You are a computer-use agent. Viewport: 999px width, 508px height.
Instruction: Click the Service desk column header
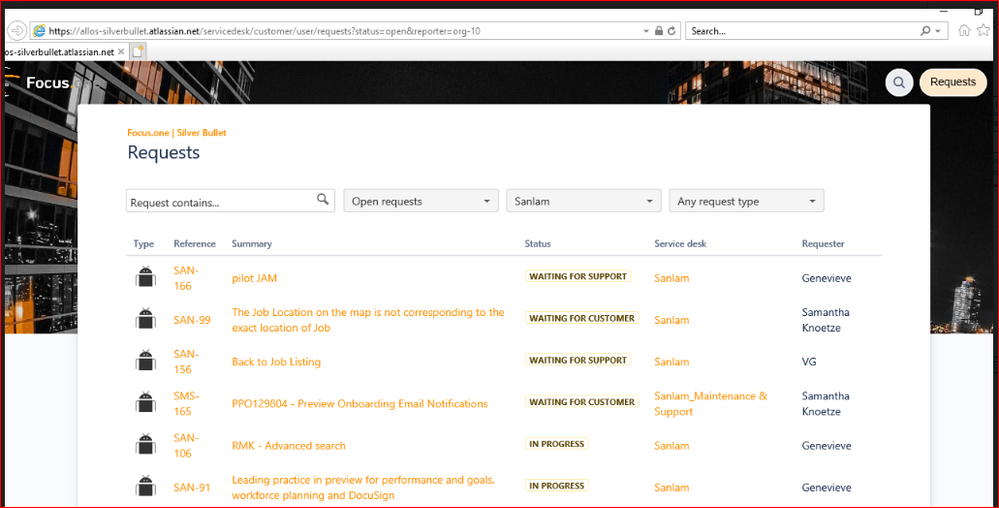[680, 243]
